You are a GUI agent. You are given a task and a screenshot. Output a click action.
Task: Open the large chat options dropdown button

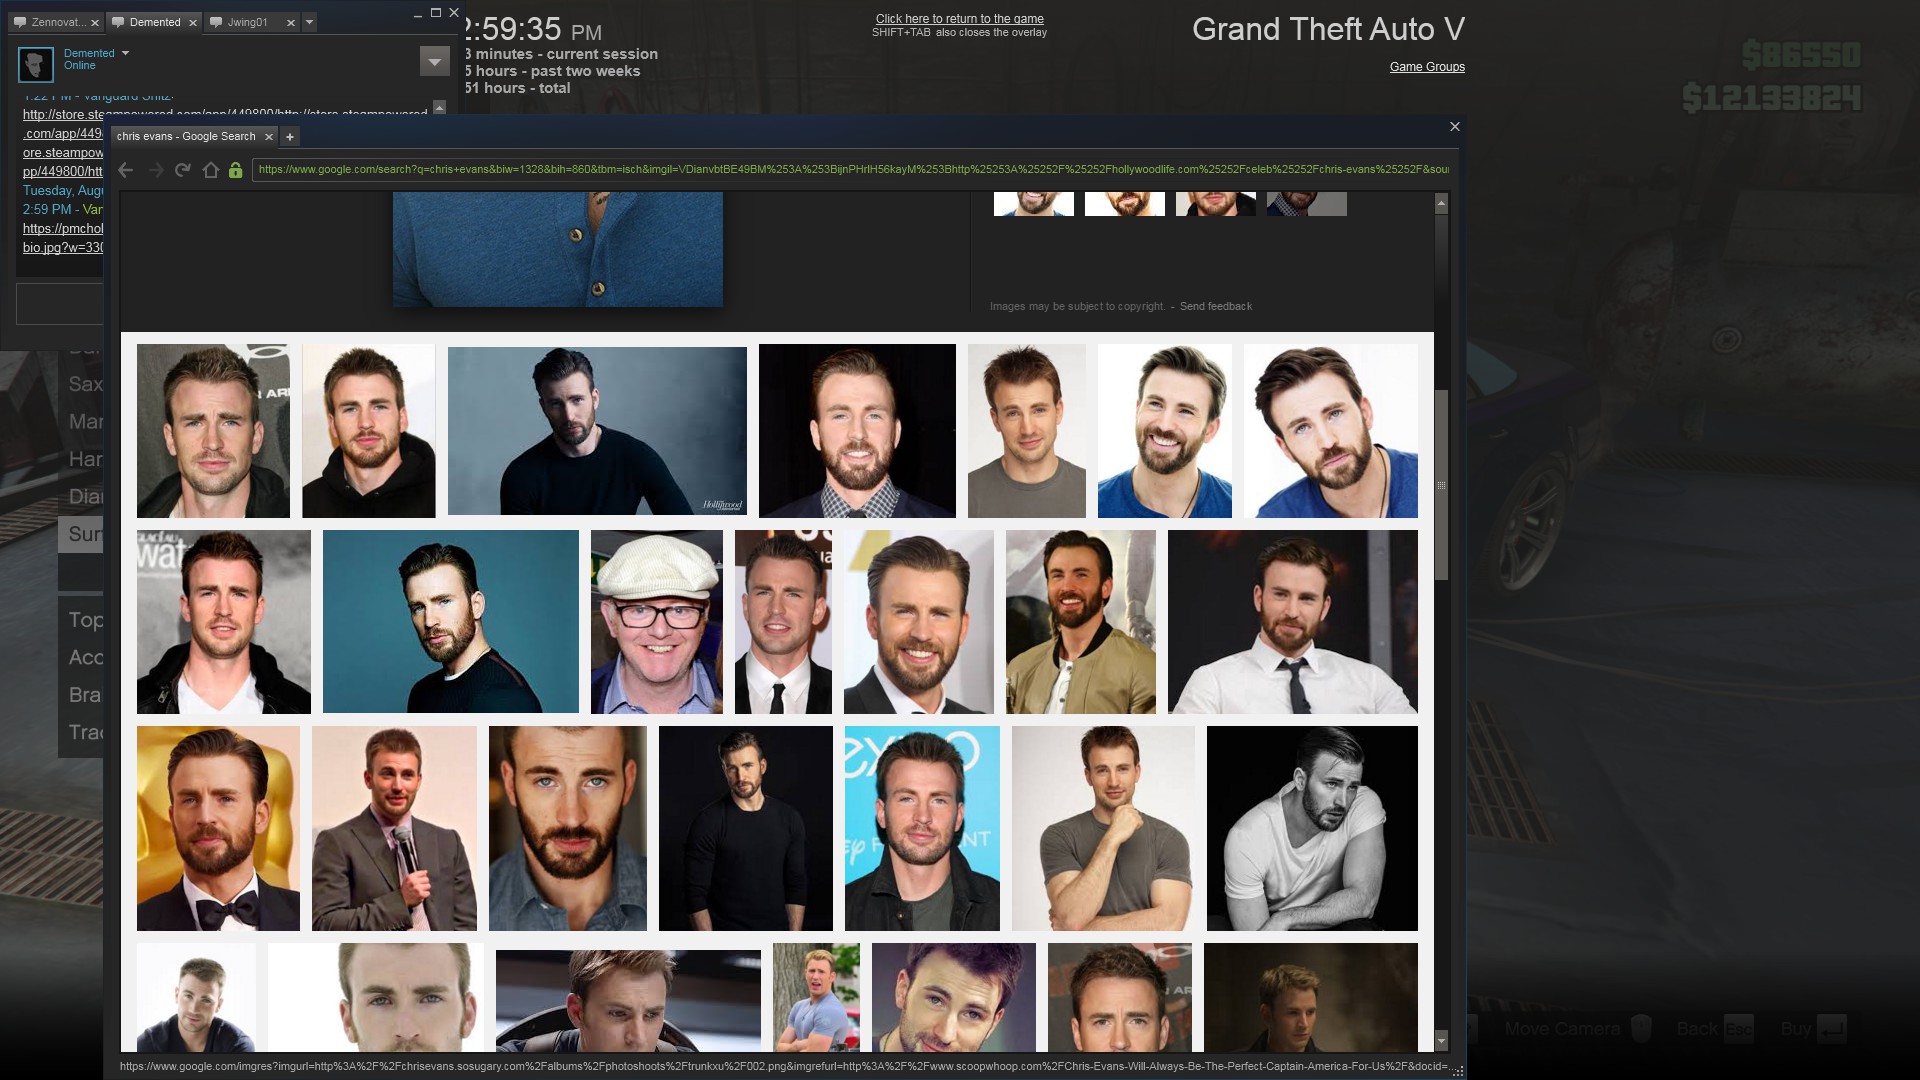coord(434,62)
